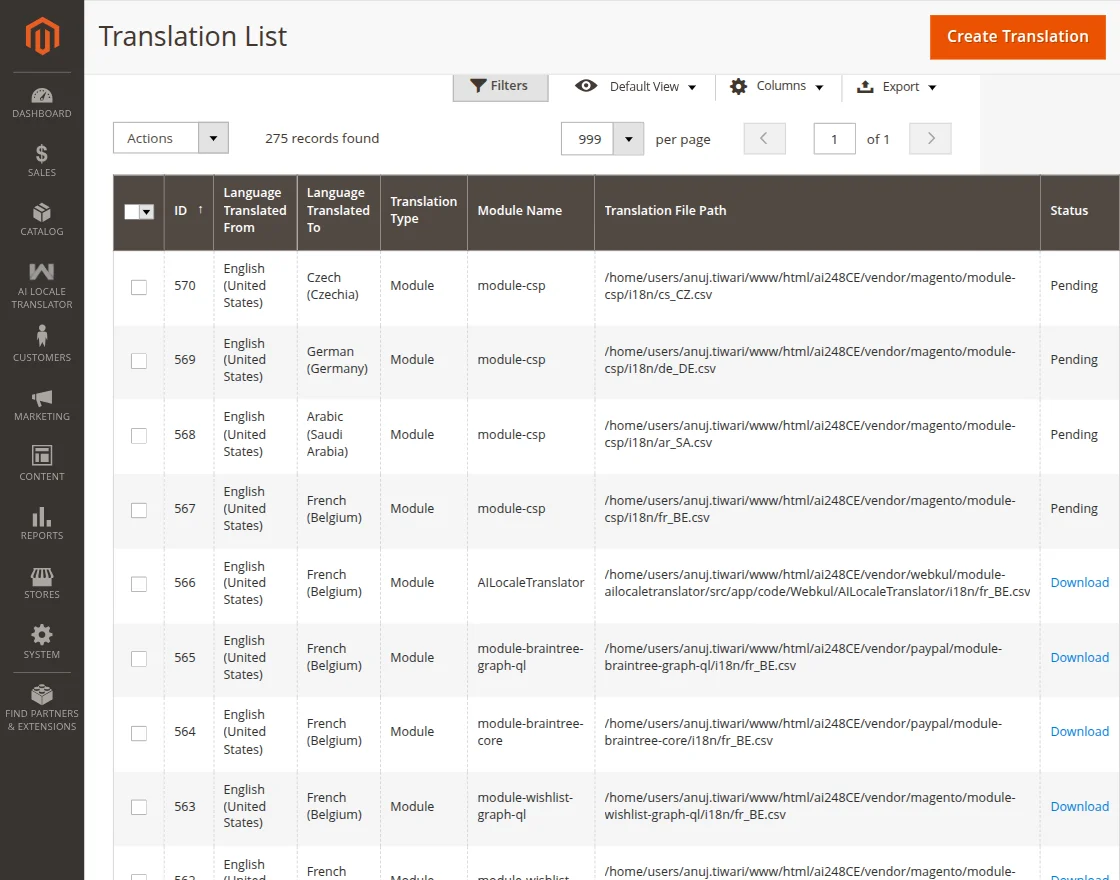Click the Magento logo icon
Screen dimensions: 1120x880
42,36
